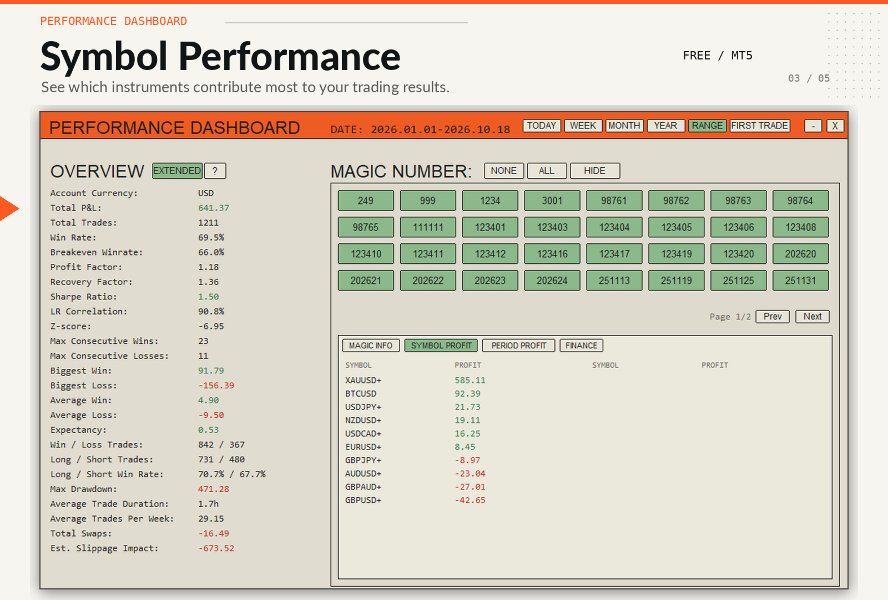Screen dimensions: 888x600
Task: Select the TODAY date filter
Action: pos(541,126)
